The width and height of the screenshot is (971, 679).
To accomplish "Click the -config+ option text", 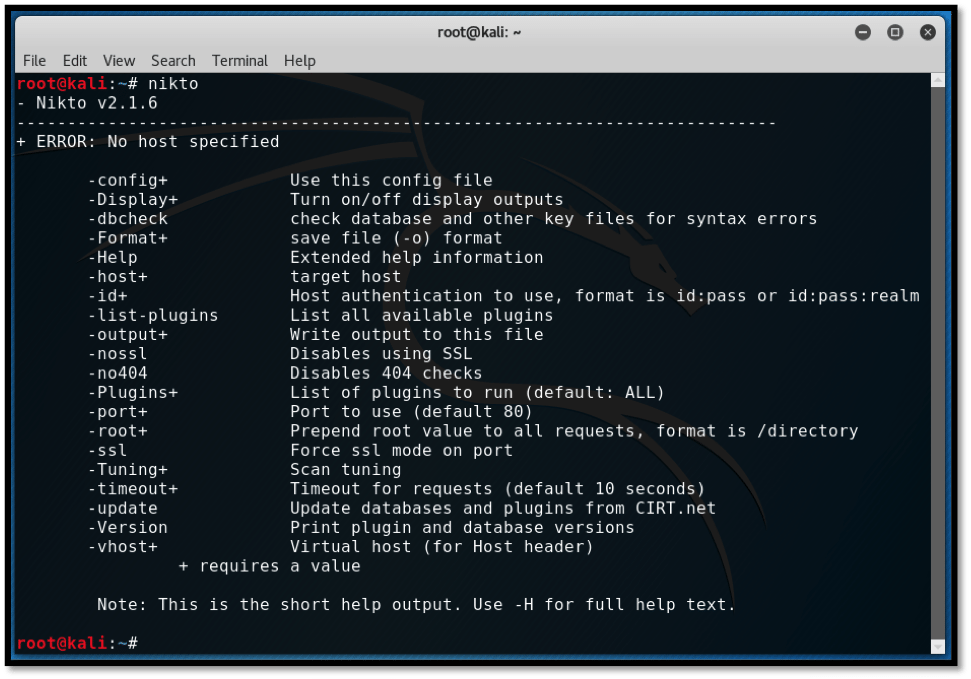I will (x=127, y=181).
